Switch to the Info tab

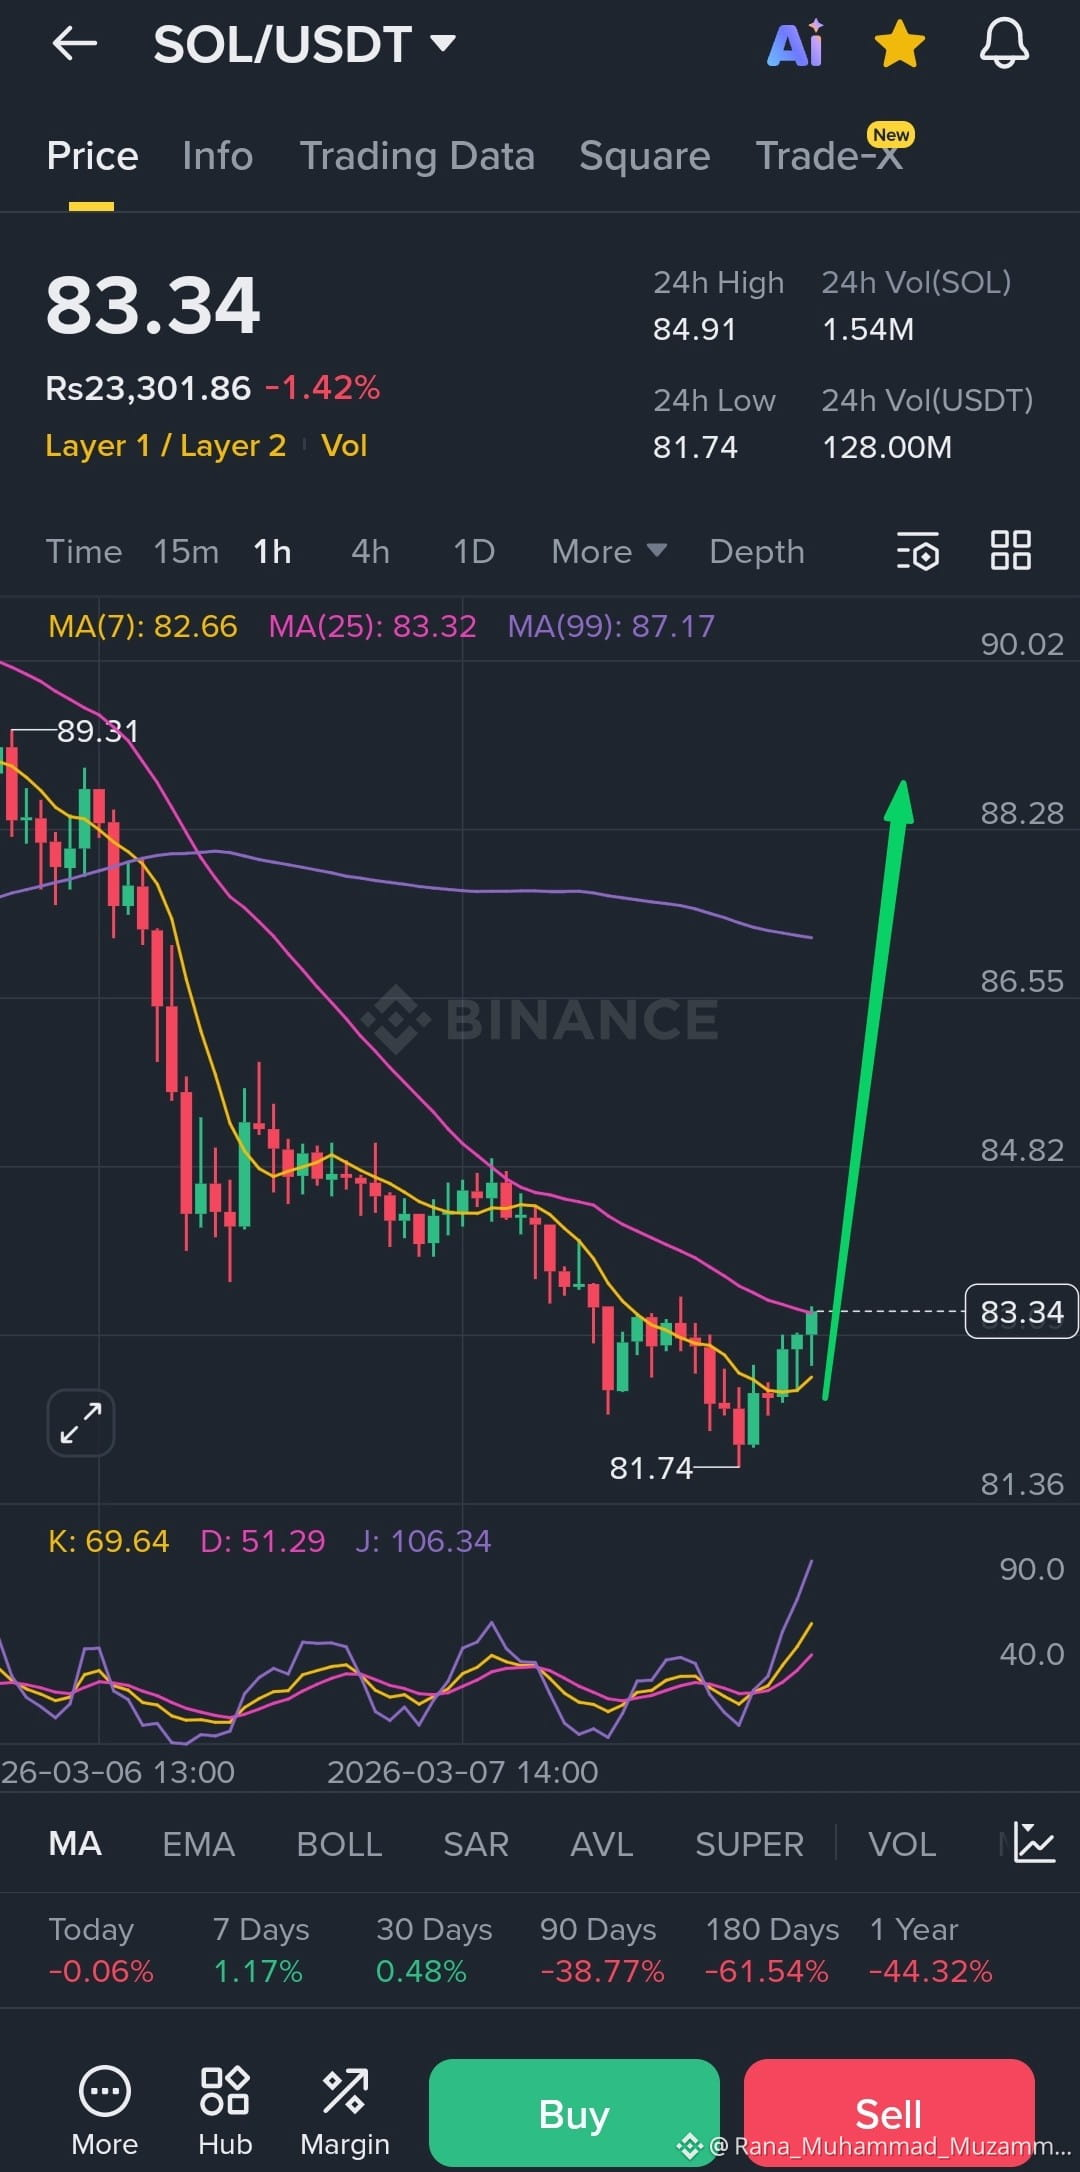point(217,156)
